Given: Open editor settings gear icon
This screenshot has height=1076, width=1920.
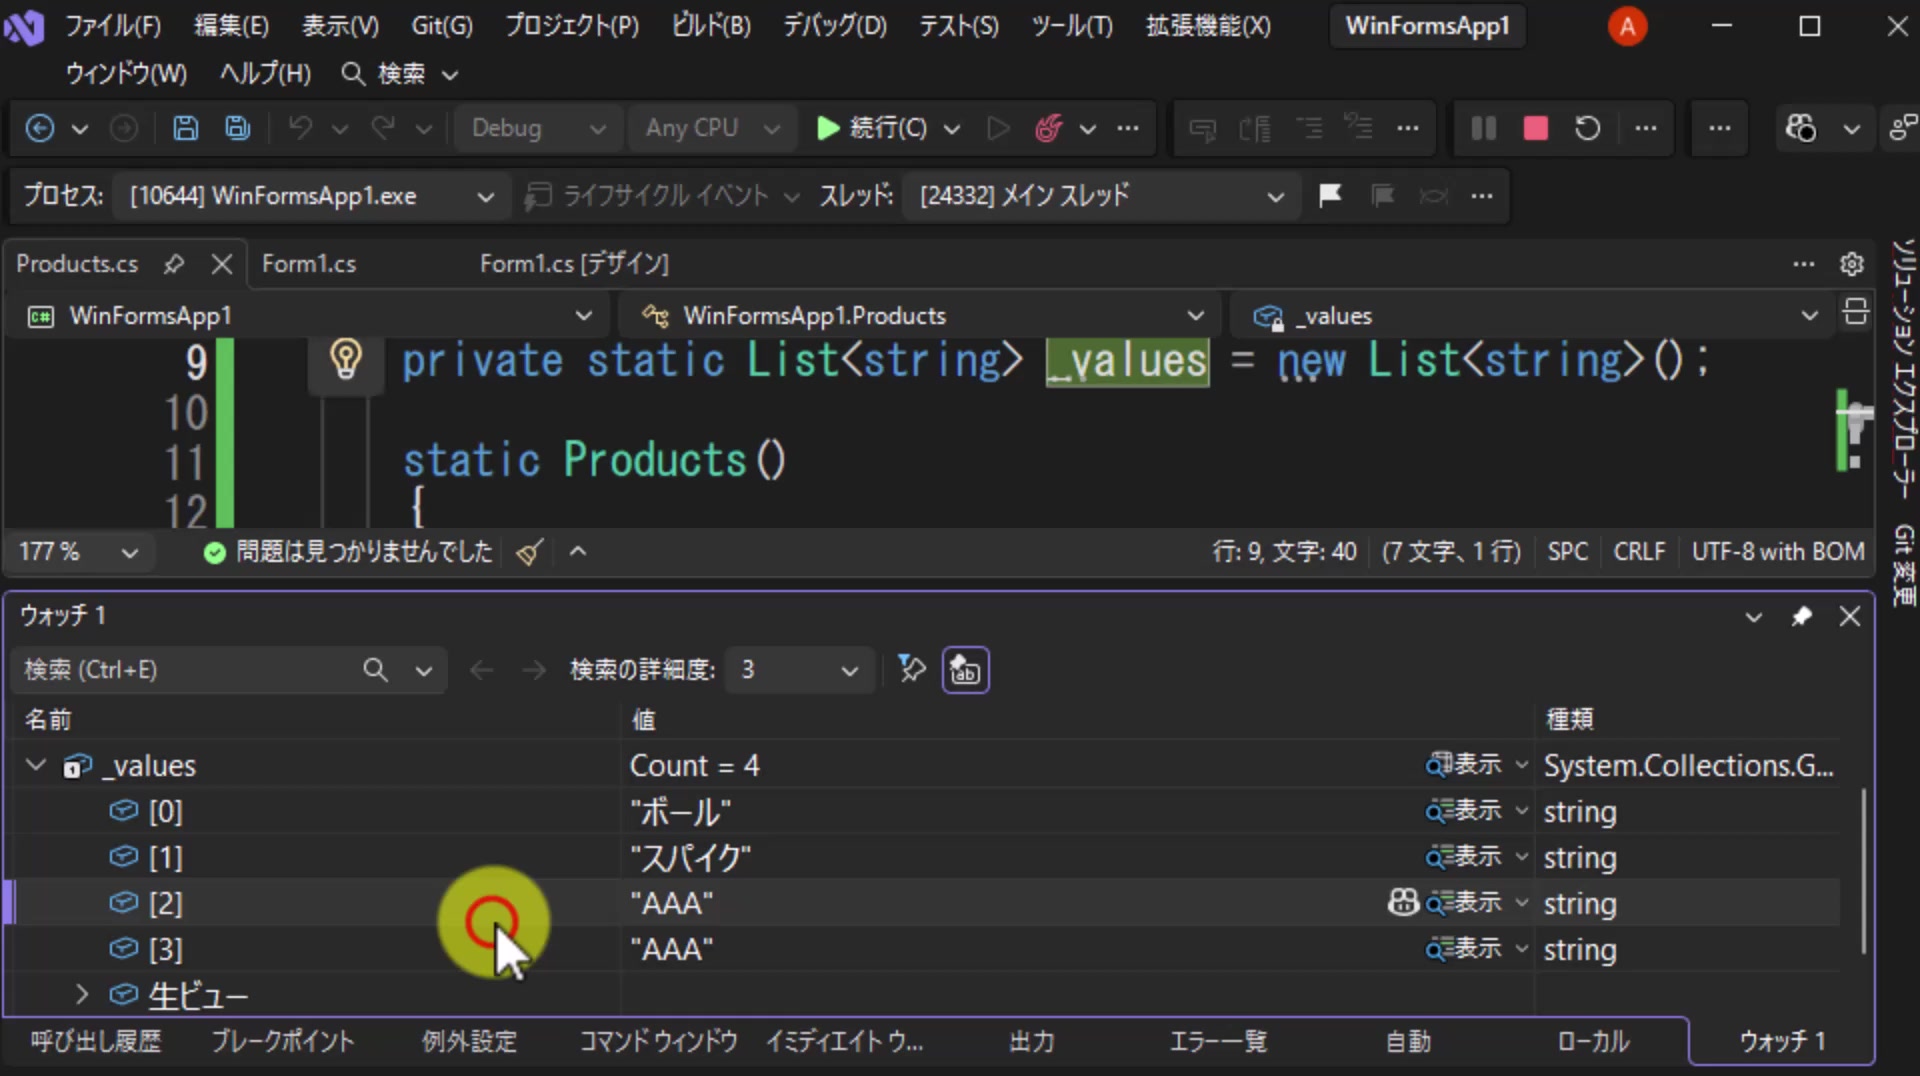Looking at the screenshot, I should (x=1852, y=264).
